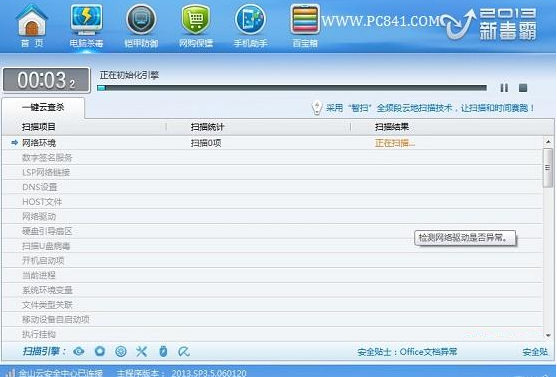The width and height of the screenshot is (557, 377).
Task: Click the last scan engine icon
Action: pyautogui.click(x=184, y=351)
